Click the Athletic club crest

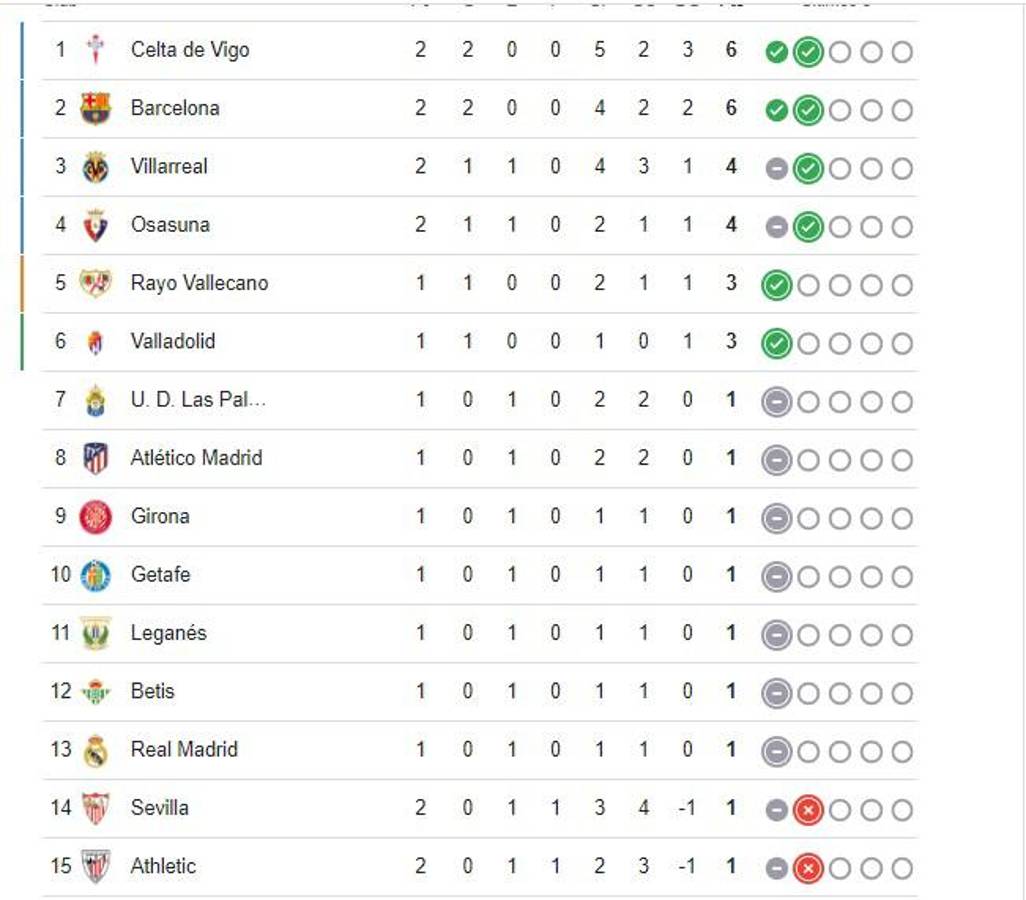click(97, 866)
